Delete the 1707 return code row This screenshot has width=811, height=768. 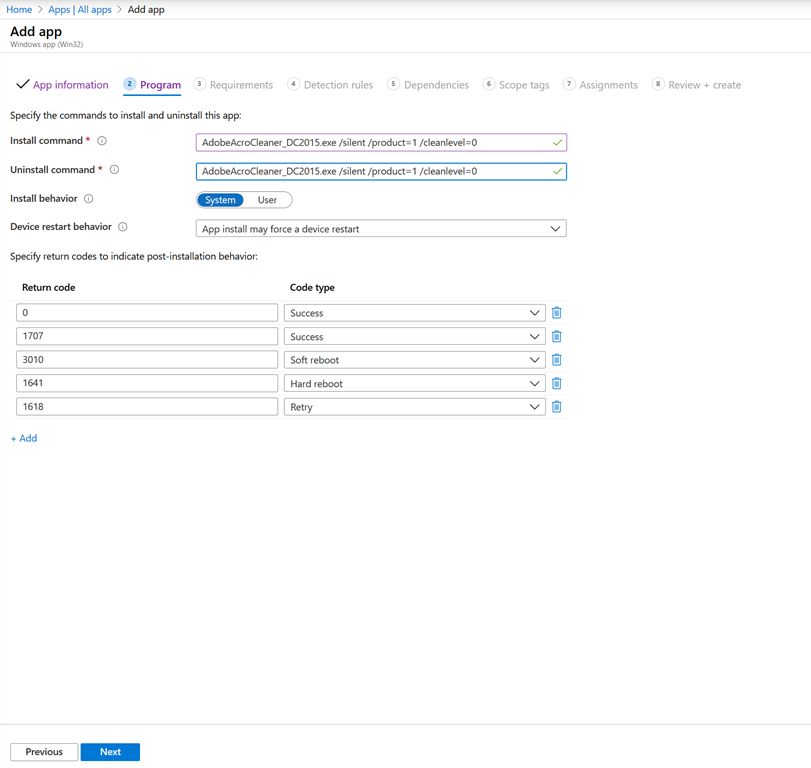[x=557, y=337]
